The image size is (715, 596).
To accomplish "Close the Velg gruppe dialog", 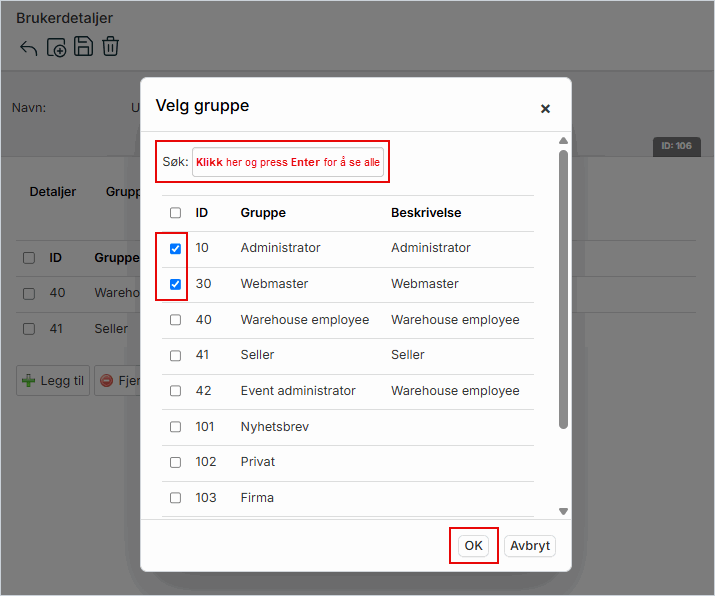I will click(x=545, y=109).
